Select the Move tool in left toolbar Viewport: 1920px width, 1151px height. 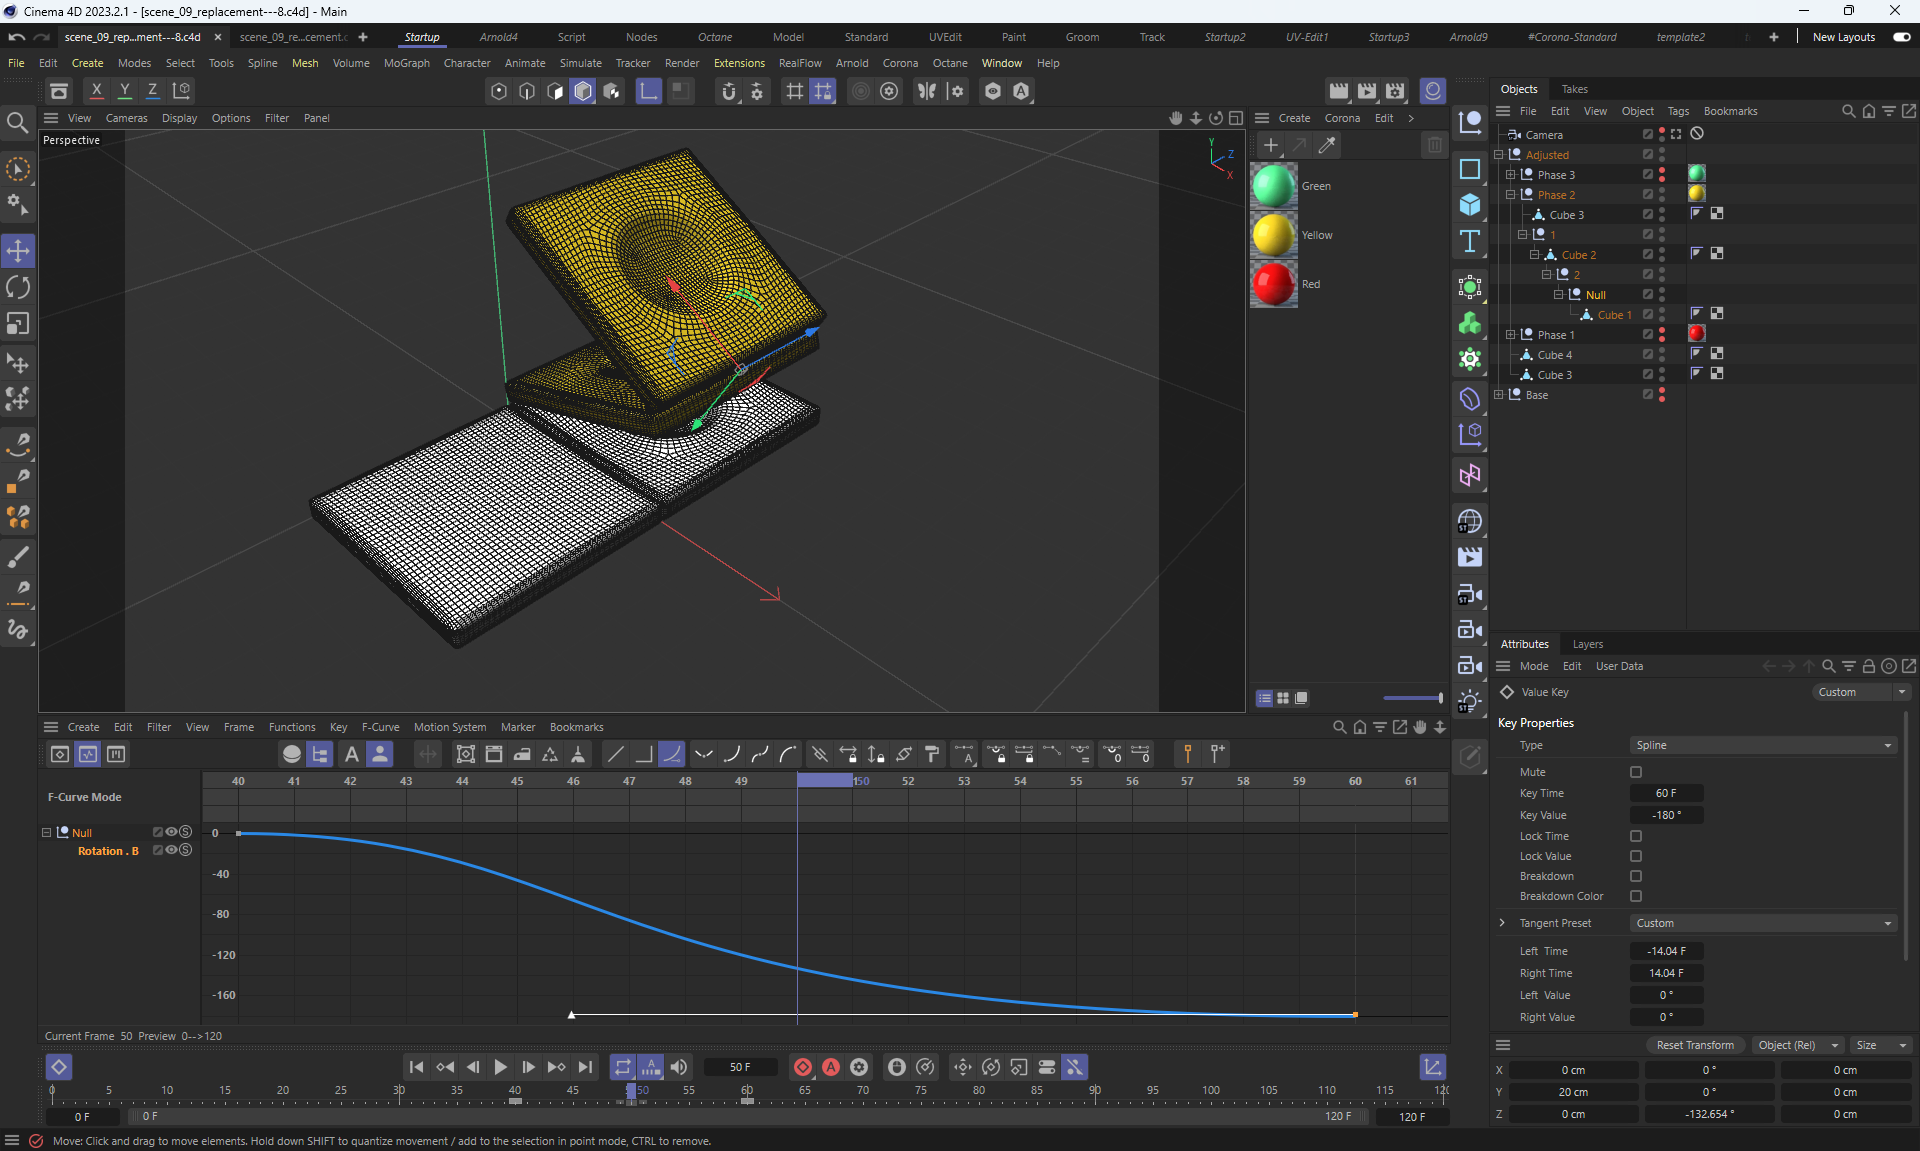(18, 250)
